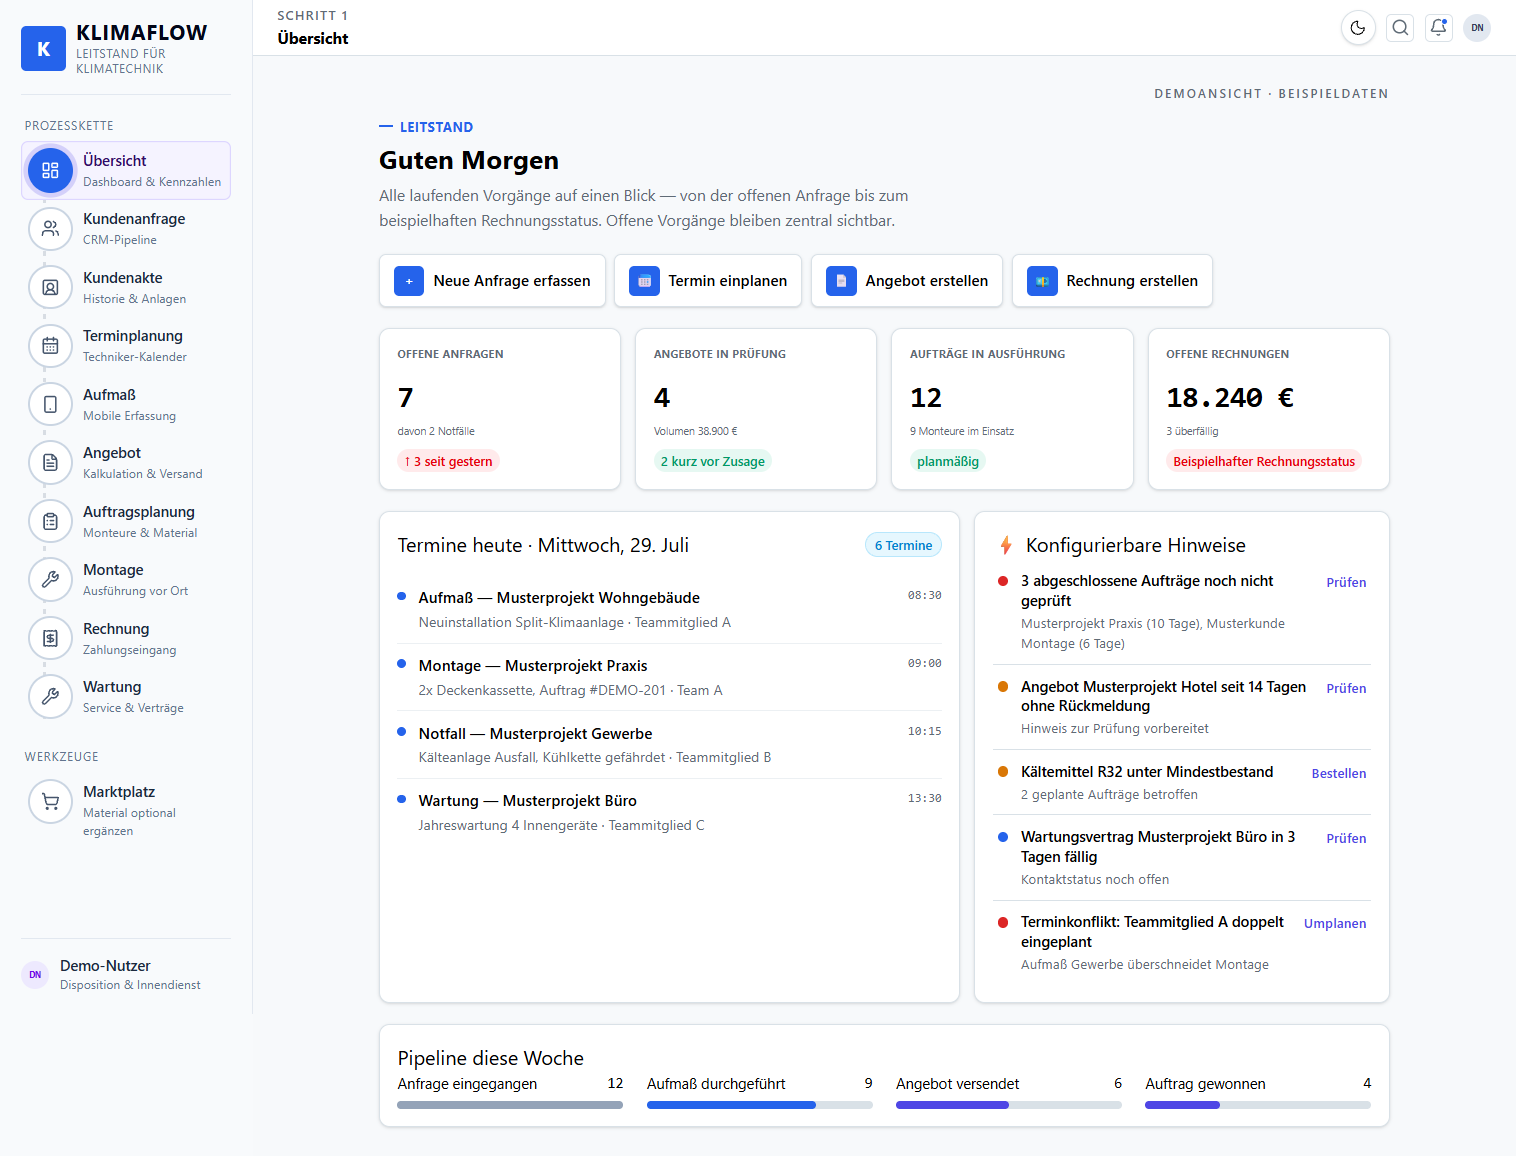Click Neue Anfrage erfassen button text
Viewport: 1516px width, 1156px height.
click(512, 281)
